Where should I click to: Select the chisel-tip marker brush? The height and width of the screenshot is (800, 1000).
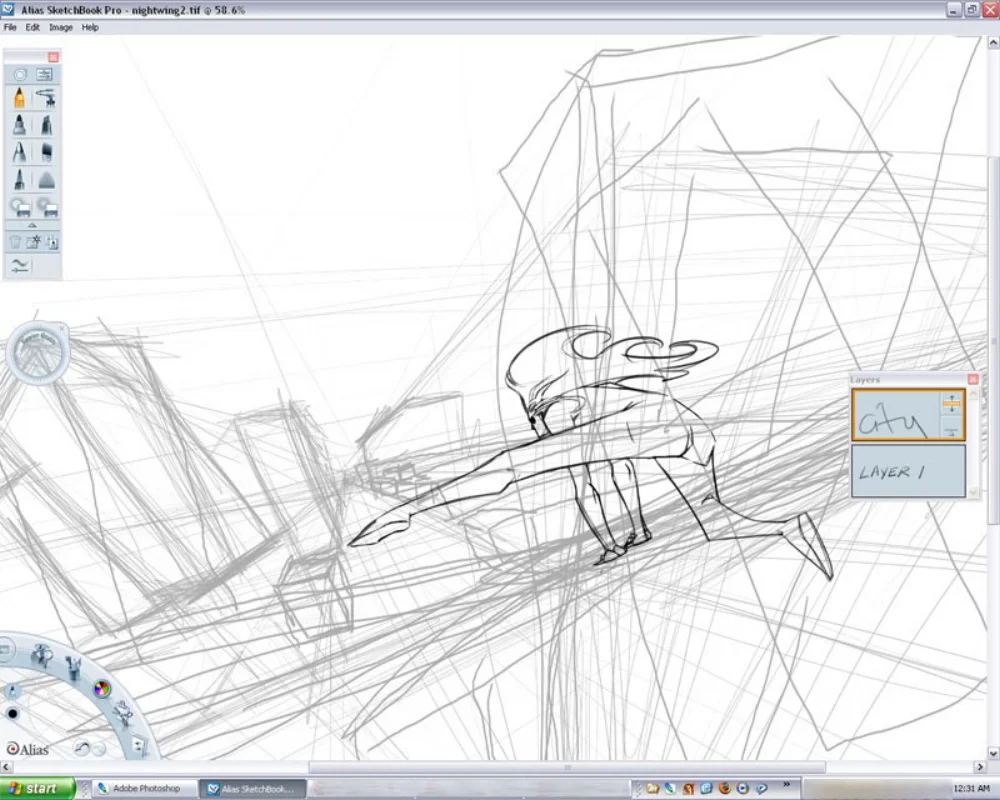(x=46, y=125)
